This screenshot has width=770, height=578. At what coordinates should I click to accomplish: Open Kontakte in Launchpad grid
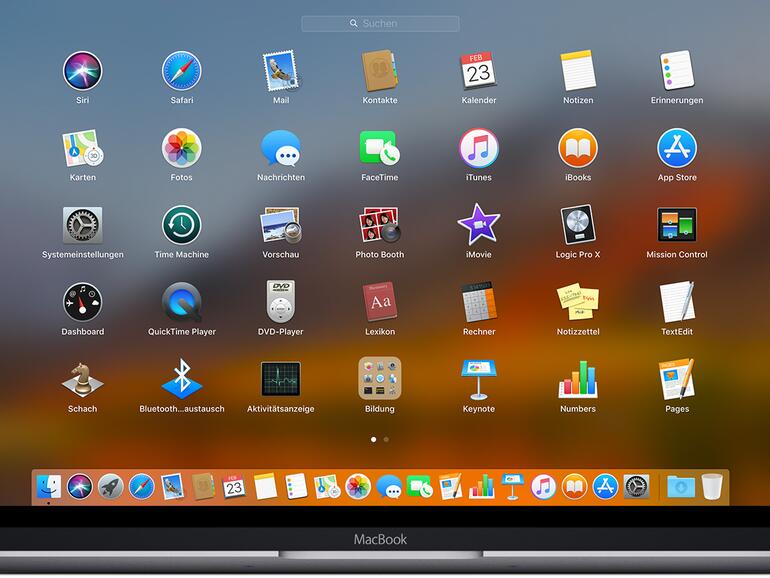[x=380, y=71]
